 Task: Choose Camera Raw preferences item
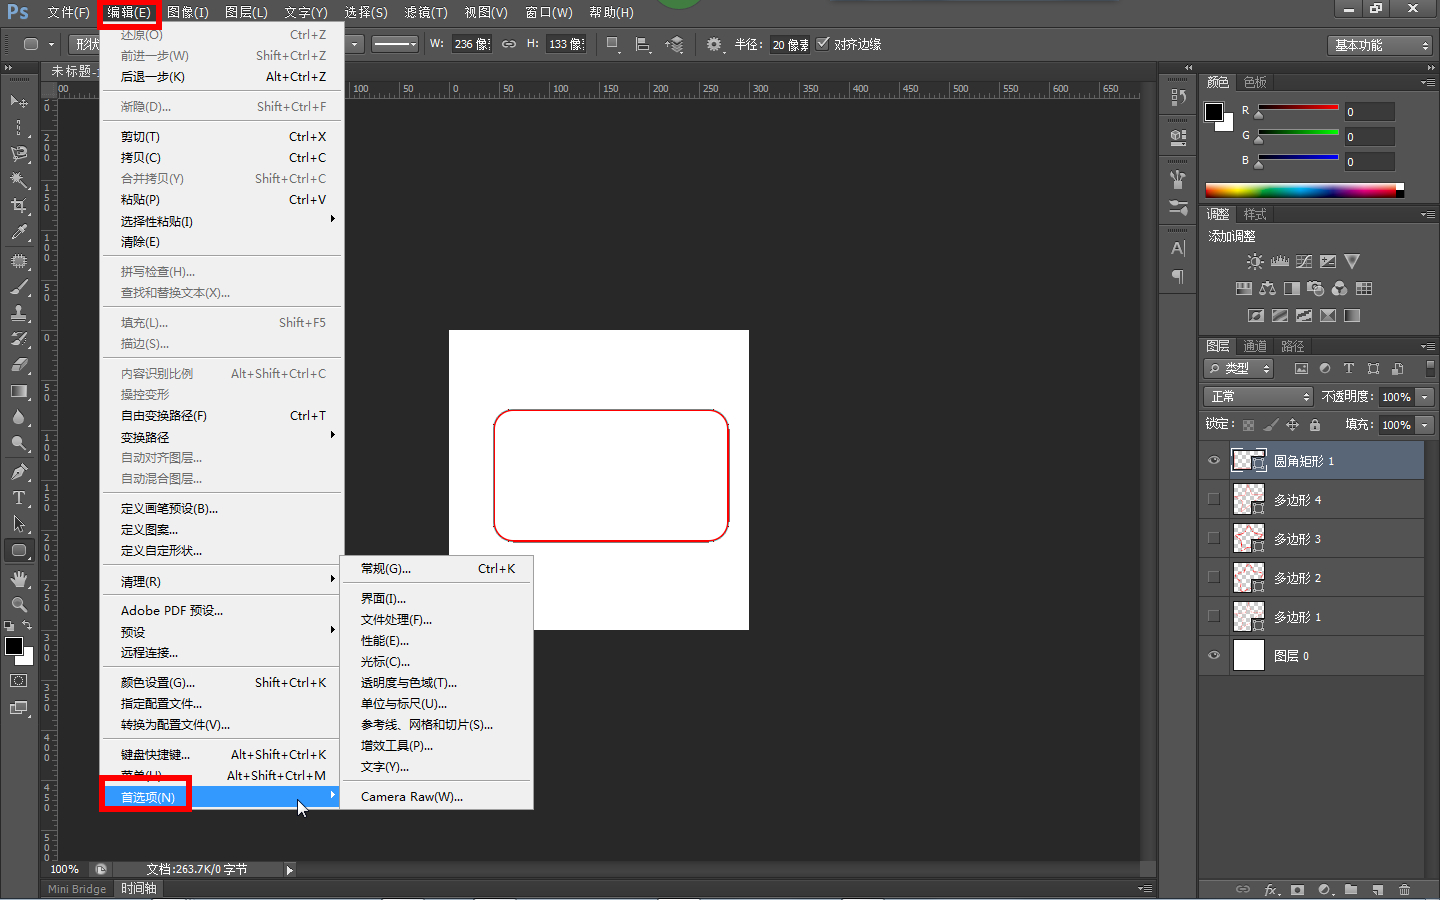pos(437,796)
